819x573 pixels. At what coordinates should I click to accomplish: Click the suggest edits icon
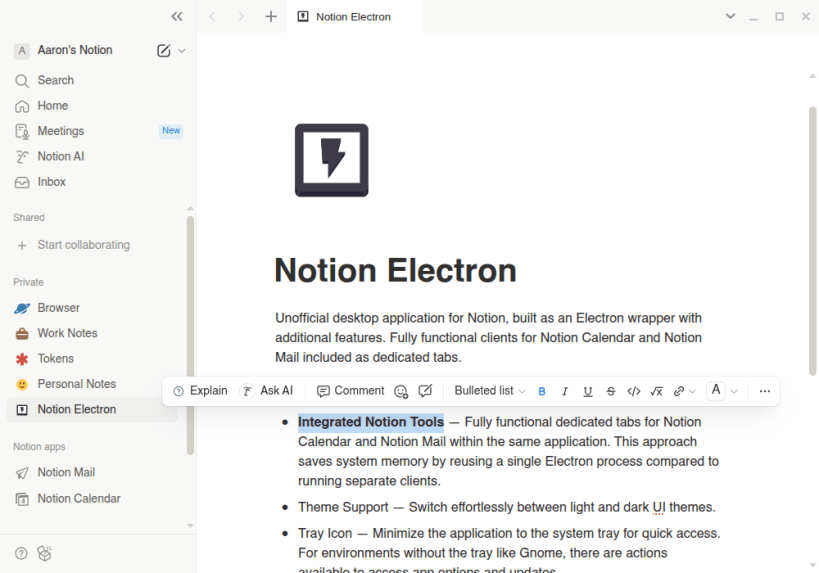[425, 391]
